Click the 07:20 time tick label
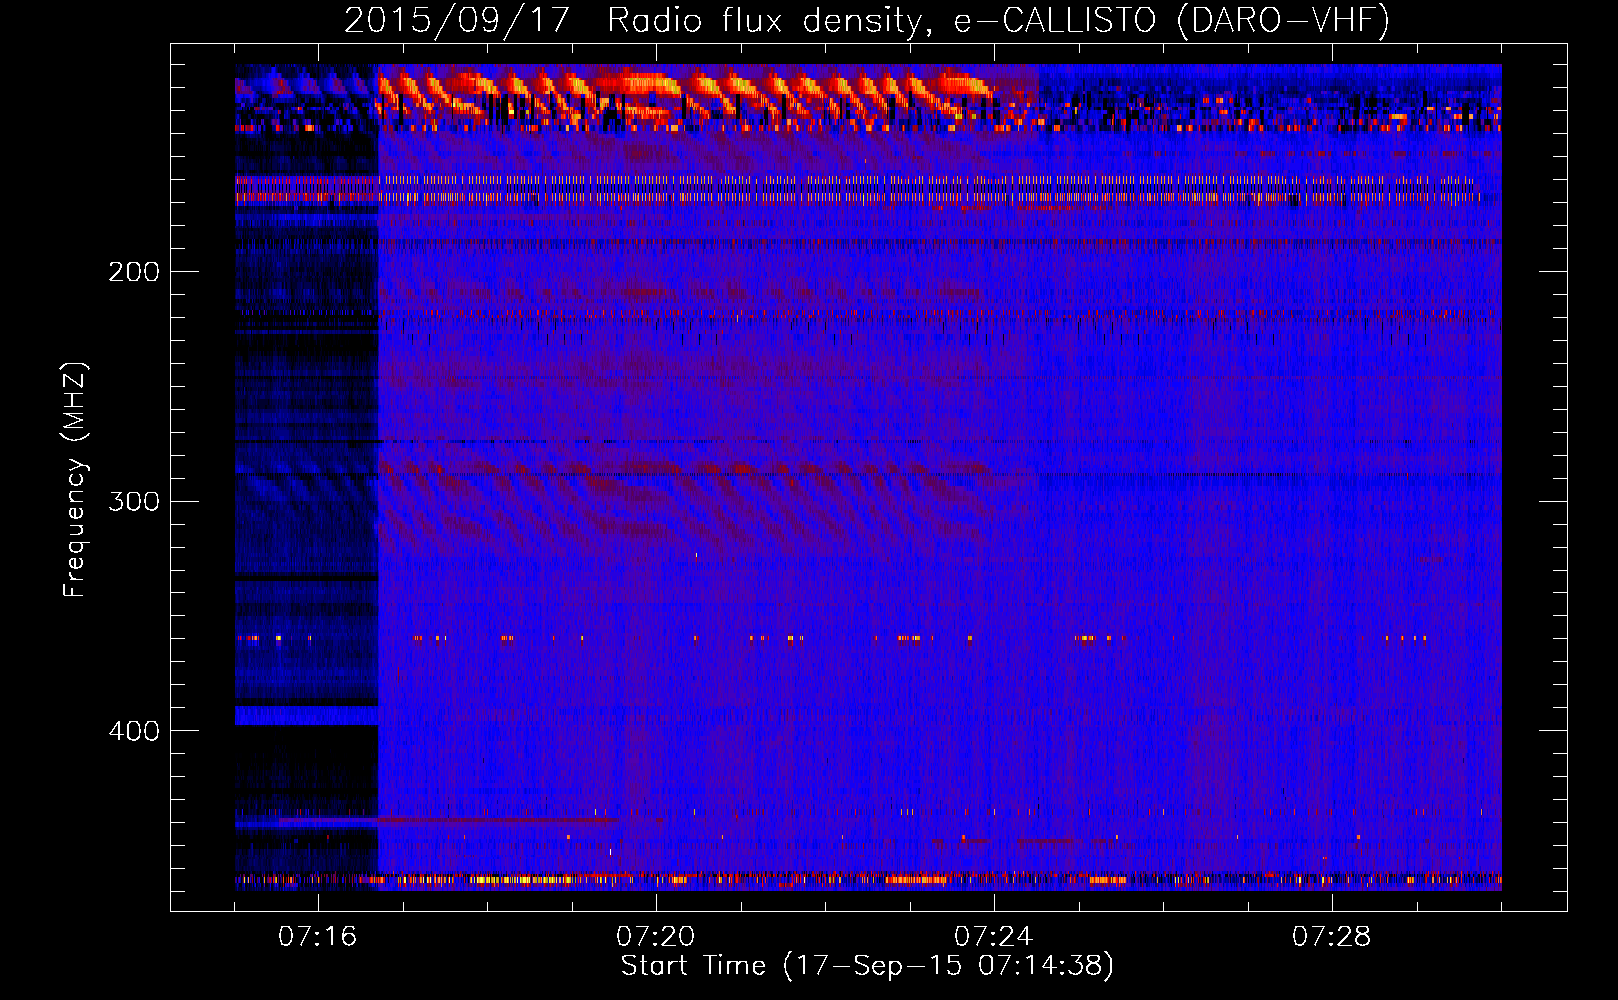This screenshot has width=1618, height=1000. click(656, 937)
